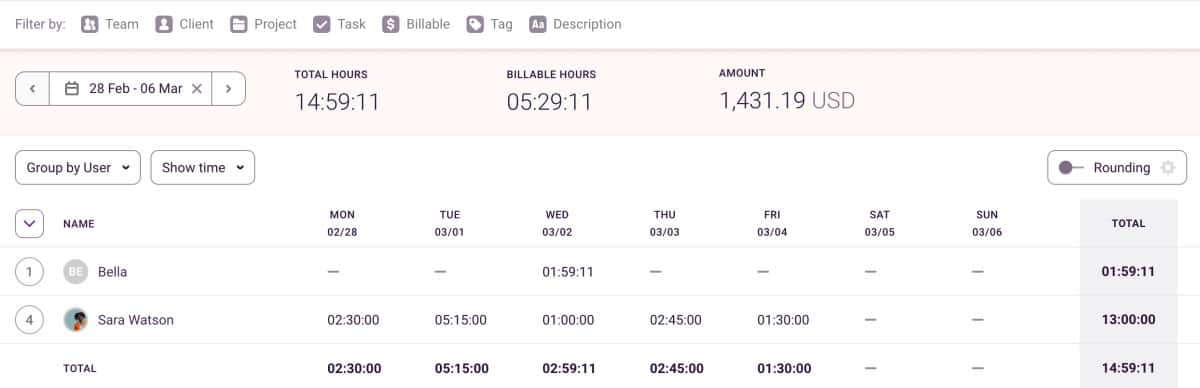Click the Client filter icon
Viewport: 1200px width, 388px height.
(x=164, y=24)
